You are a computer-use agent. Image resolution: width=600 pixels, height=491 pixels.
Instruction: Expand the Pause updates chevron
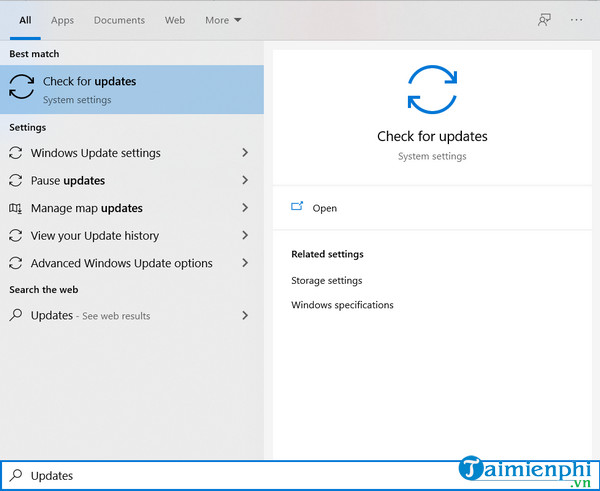pos(245,180)
